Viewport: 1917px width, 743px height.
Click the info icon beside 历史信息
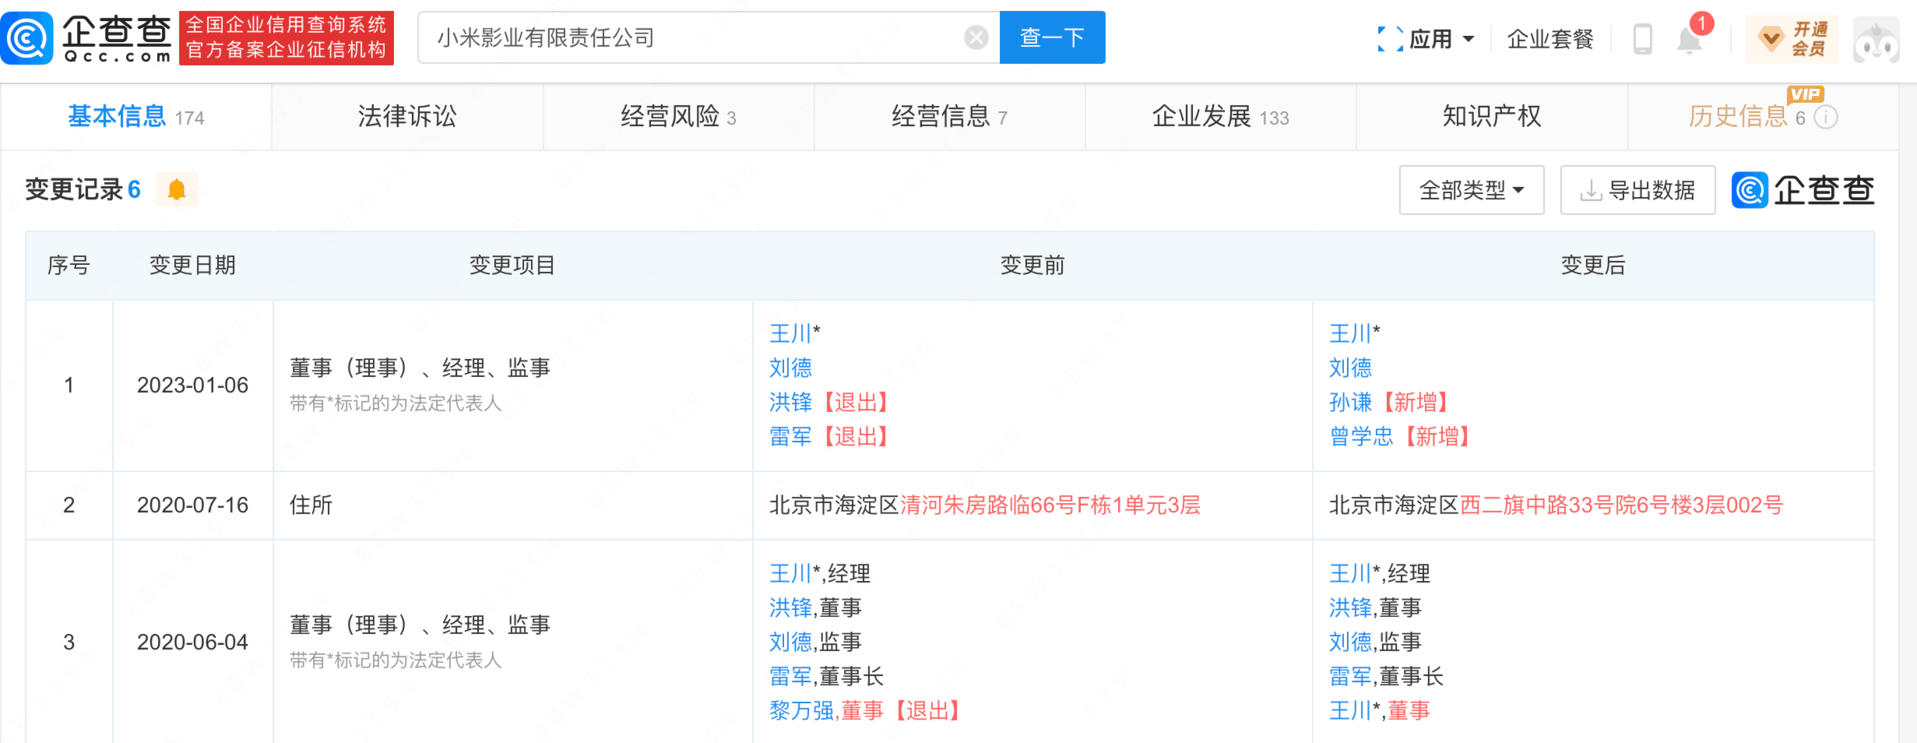(x=1826, y=117)
